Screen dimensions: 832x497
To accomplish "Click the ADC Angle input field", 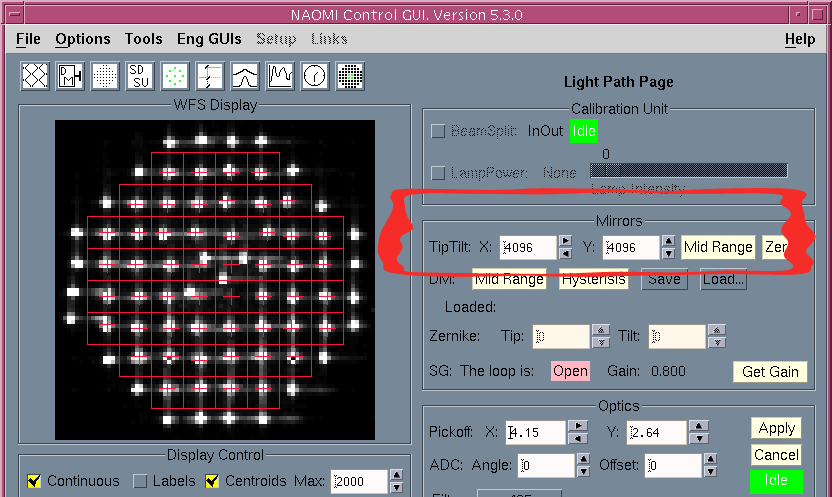I will (x=546, y=465).
